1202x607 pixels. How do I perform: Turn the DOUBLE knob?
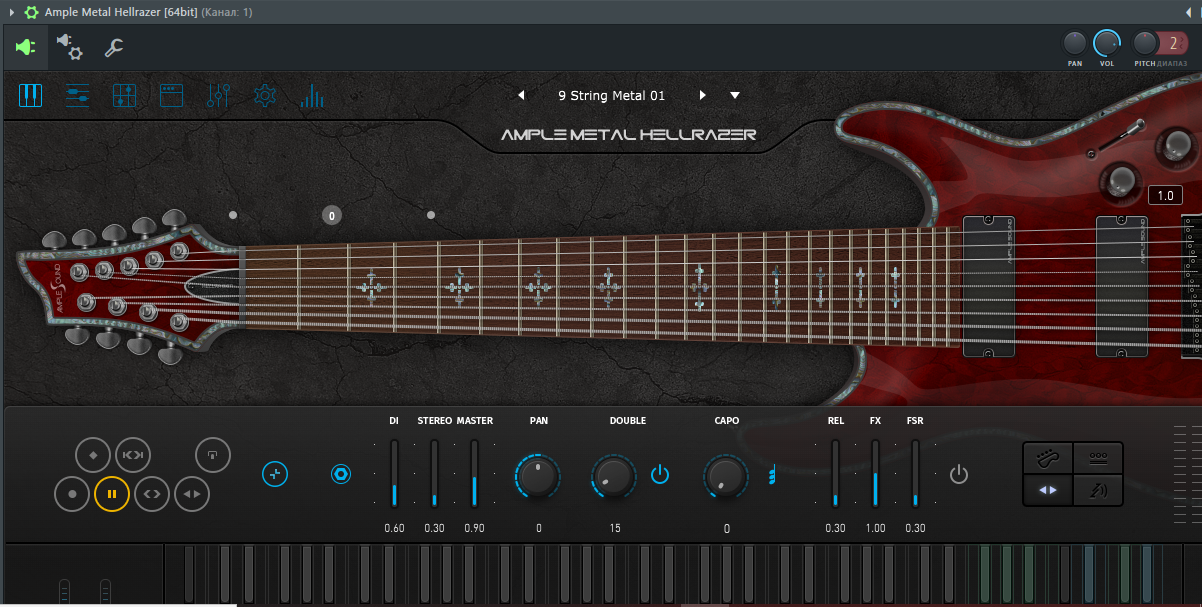coord(614,475)
